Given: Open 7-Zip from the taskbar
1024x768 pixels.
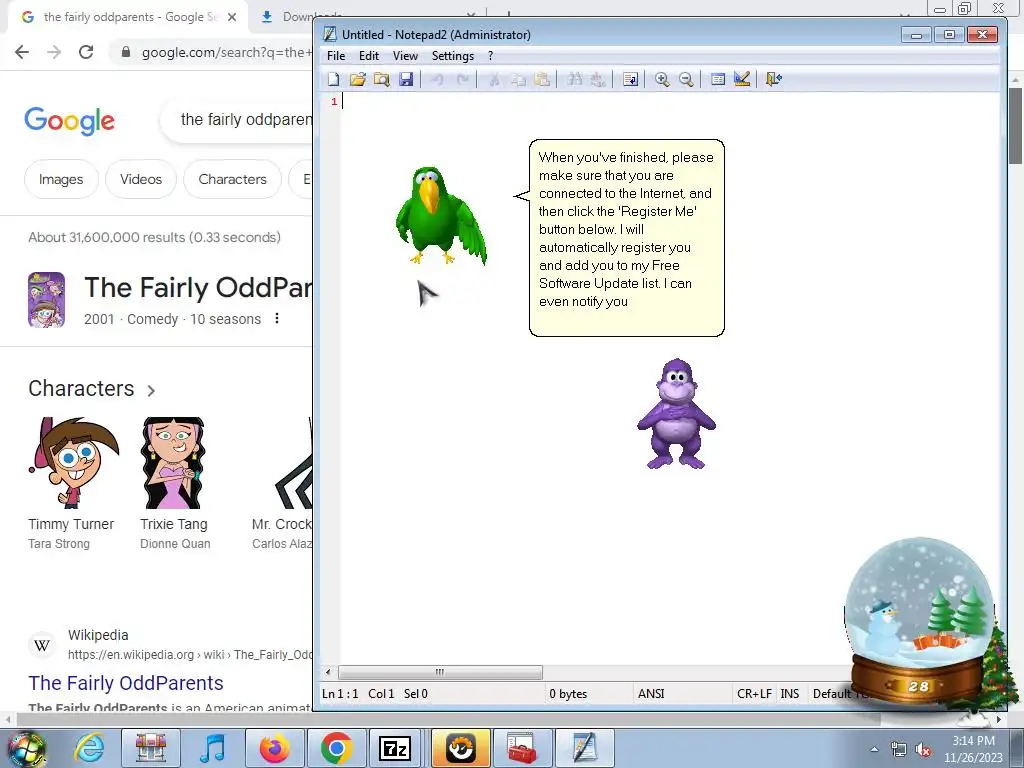Looking at the screenshot, I should tap(396, 748).
